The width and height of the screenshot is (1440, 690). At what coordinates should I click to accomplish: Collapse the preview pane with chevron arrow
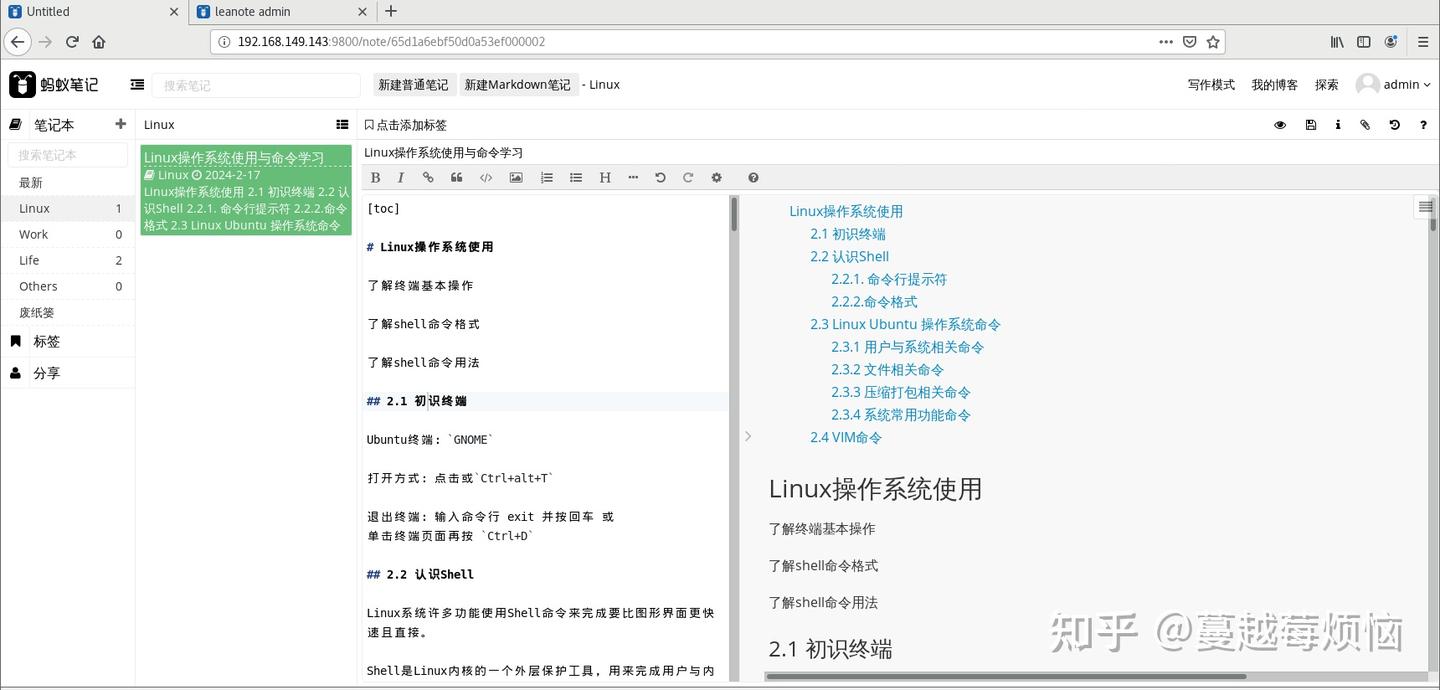coord(748,436)
